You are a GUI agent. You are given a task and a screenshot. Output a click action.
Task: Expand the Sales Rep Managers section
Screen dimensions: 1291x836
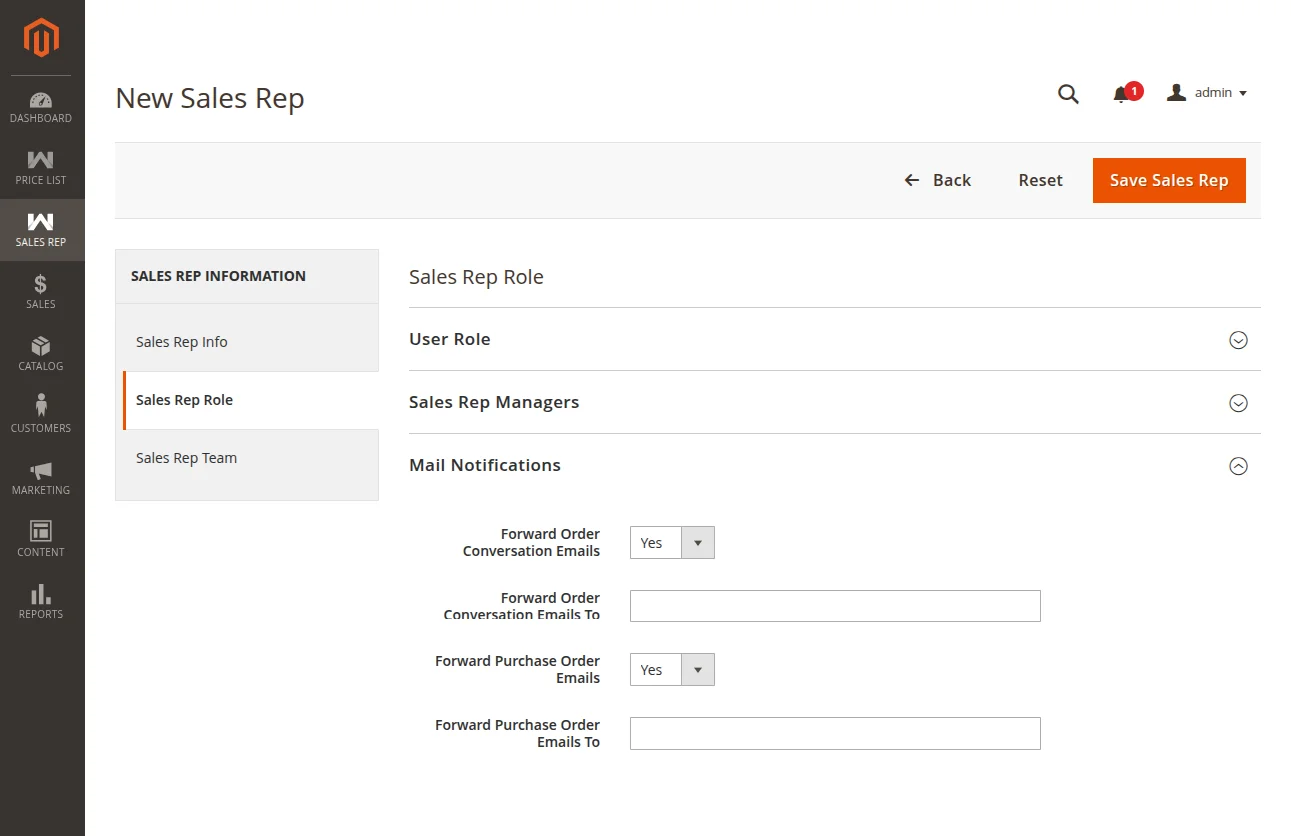click(x=1238, y=403)
